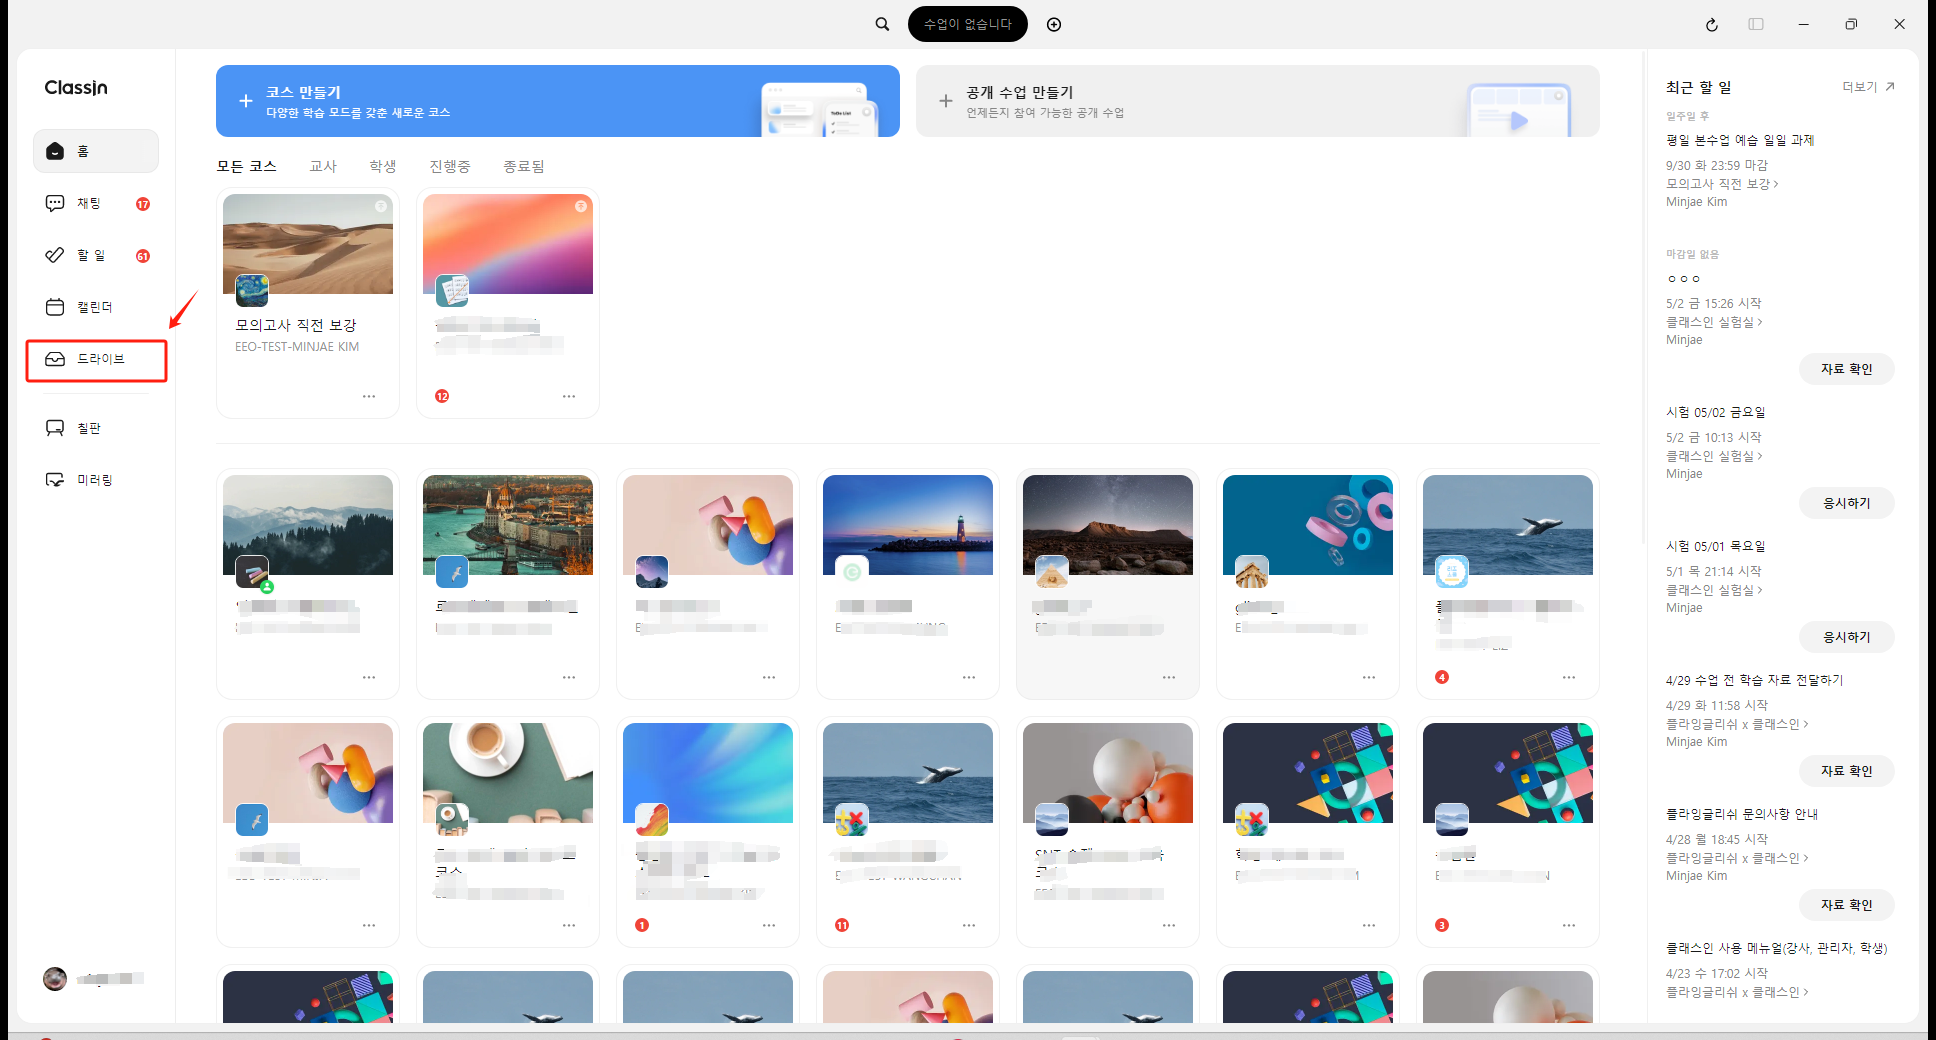Click 자료 확인 for 4/29 수업 전 학습 자료
1936x1040 pixels.
pos(1846,771)
